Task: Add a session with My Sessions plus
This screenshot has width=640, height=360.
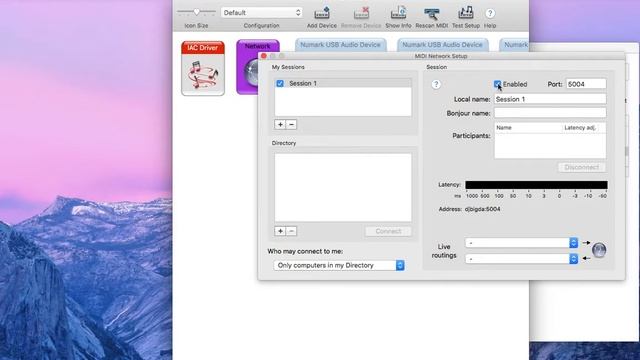Action: [280, 124]
